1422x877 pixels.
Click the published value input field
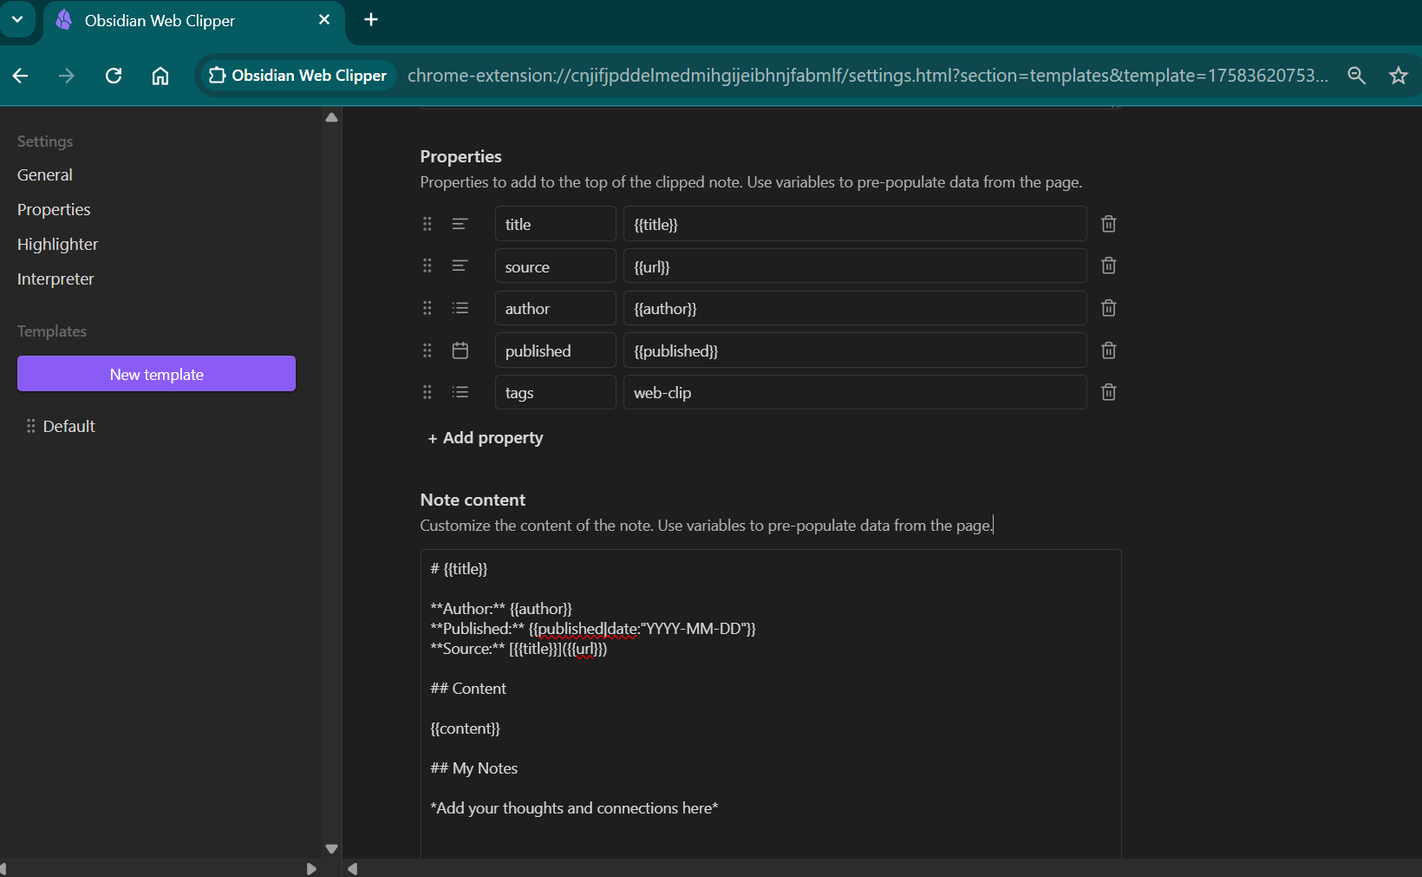coord(854,351)
